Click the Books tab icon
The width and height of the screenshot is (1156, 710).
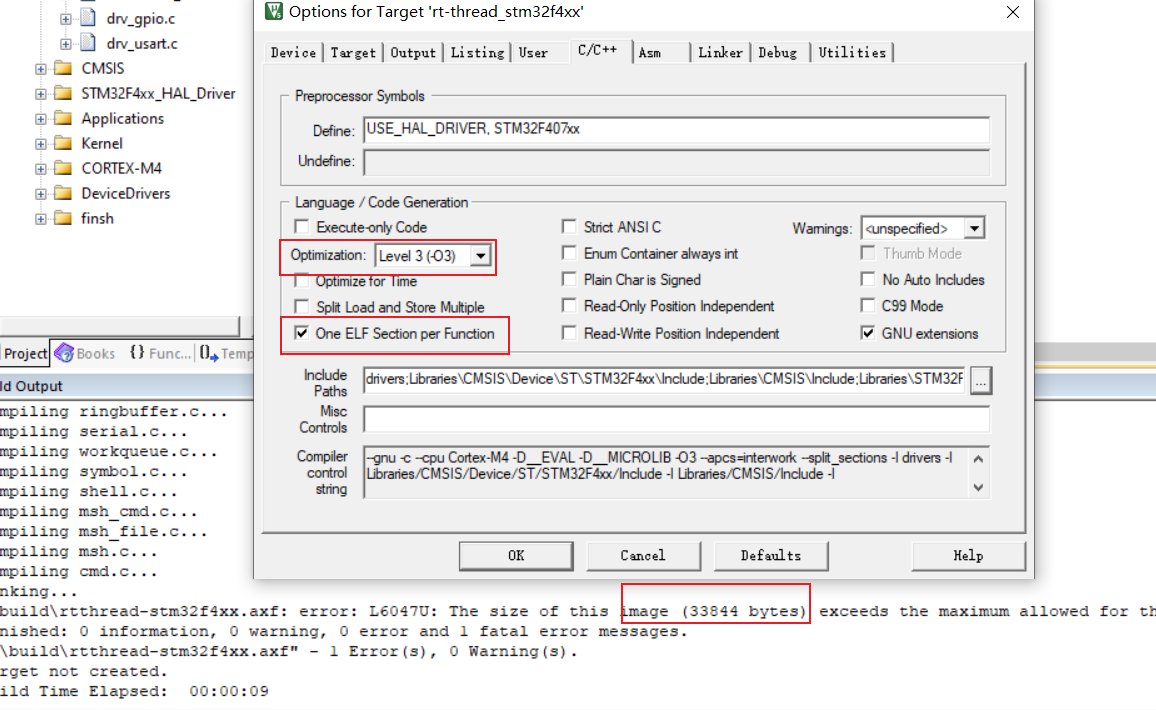pyautogui.click(x=64, y=353)
